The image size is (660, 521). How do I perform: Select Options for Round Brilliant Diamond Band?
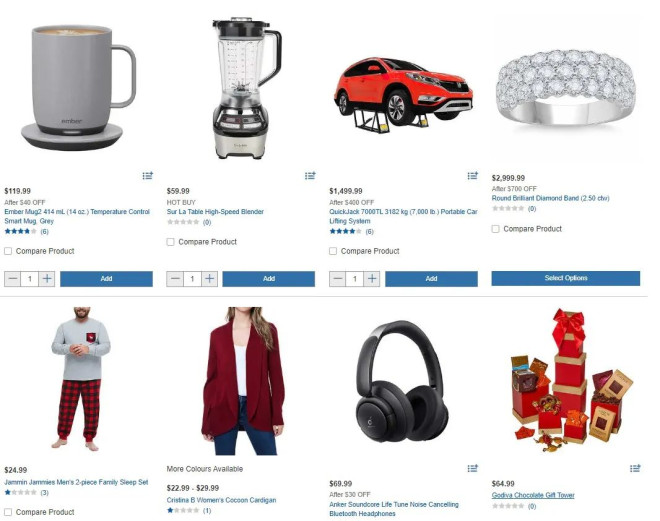pos(566,278)
